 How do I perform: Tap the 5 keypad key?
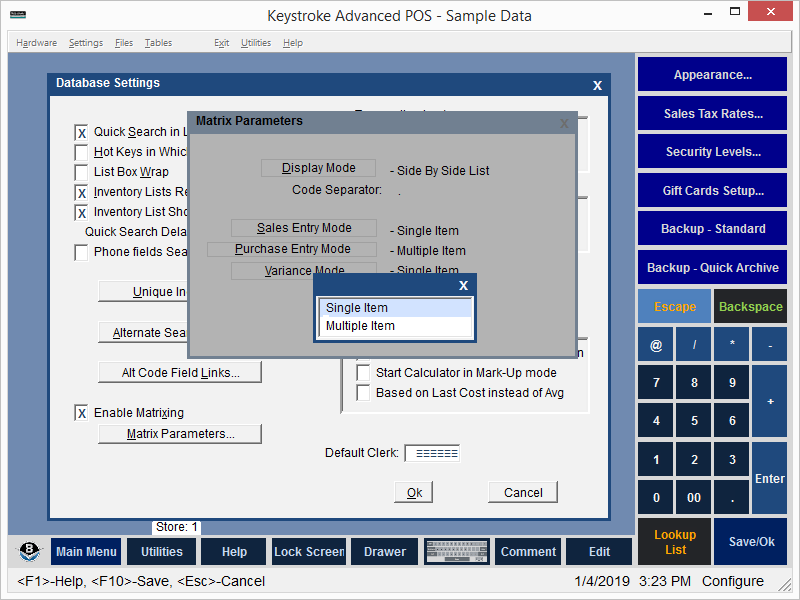pos(694,420)
